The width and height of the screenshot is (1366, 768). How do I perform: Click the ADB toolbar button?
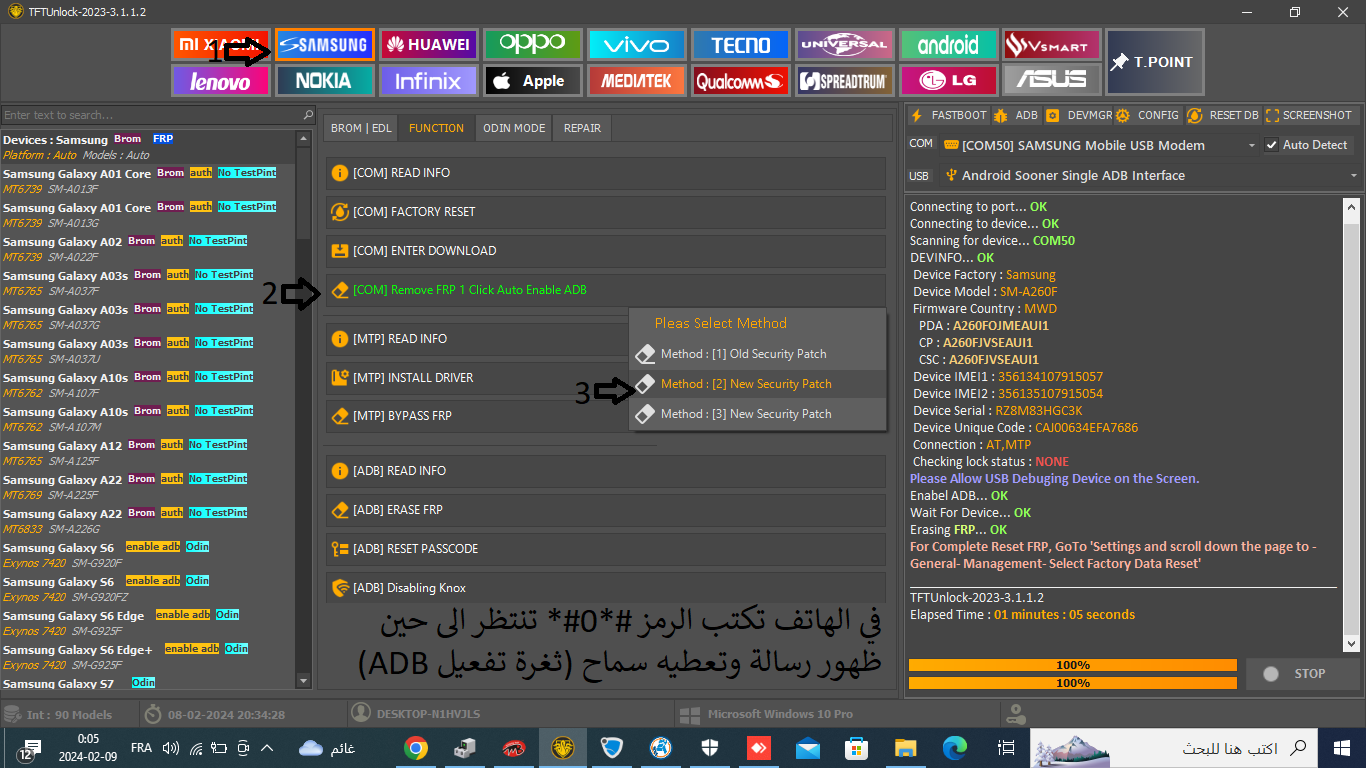tap(1016, 115)
